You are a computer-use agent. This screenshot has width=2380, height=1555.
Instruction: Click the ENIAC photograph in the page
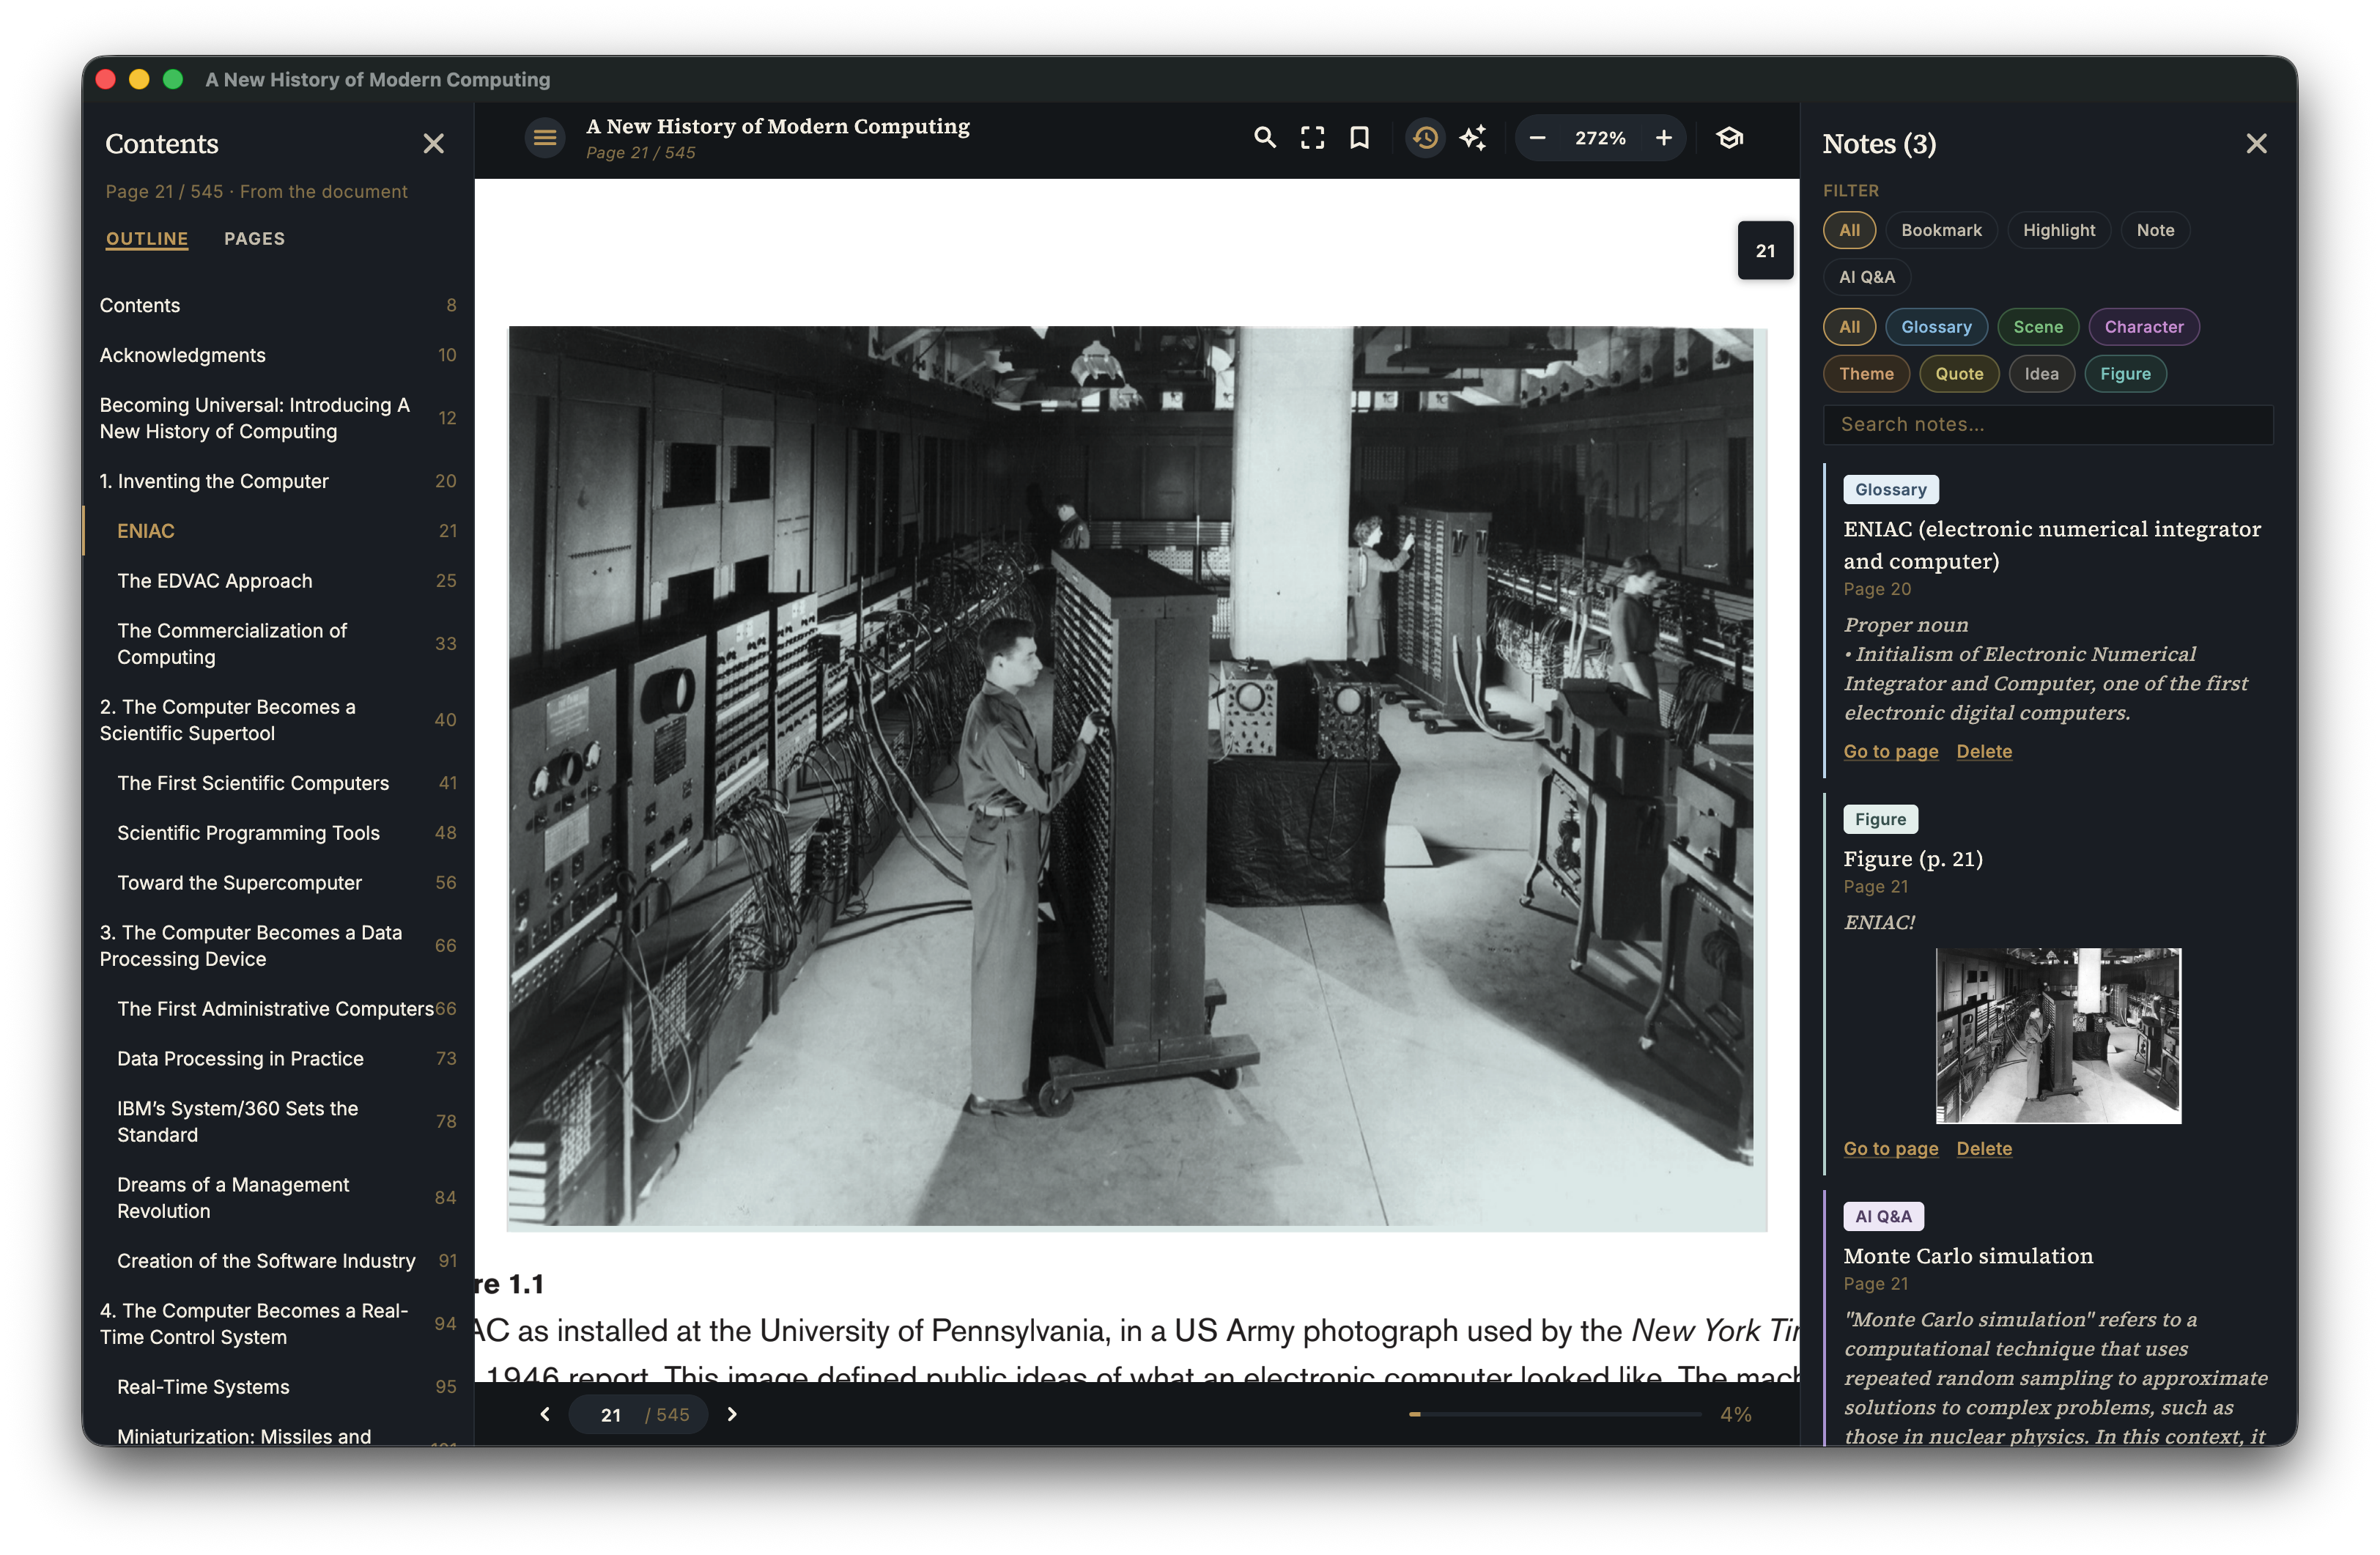[x=1137, y=778]
